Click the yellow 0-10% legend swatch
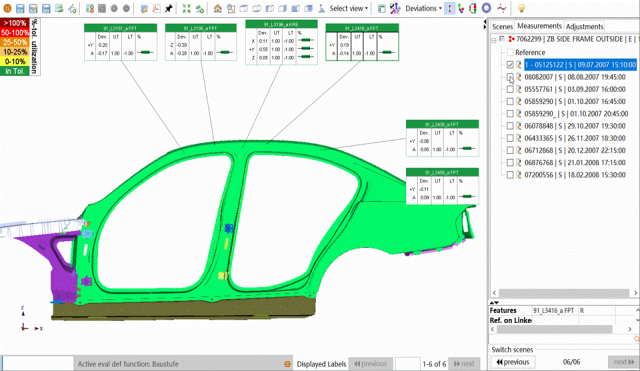Screen dimensions: 640x371 click(x=15, y=61)
